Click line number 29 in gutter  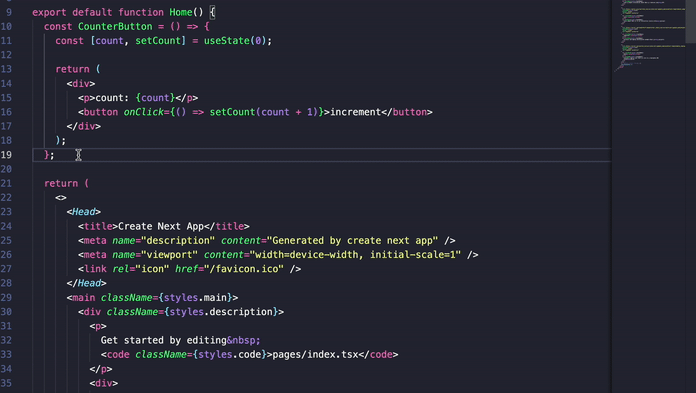[x=7, y=298]
